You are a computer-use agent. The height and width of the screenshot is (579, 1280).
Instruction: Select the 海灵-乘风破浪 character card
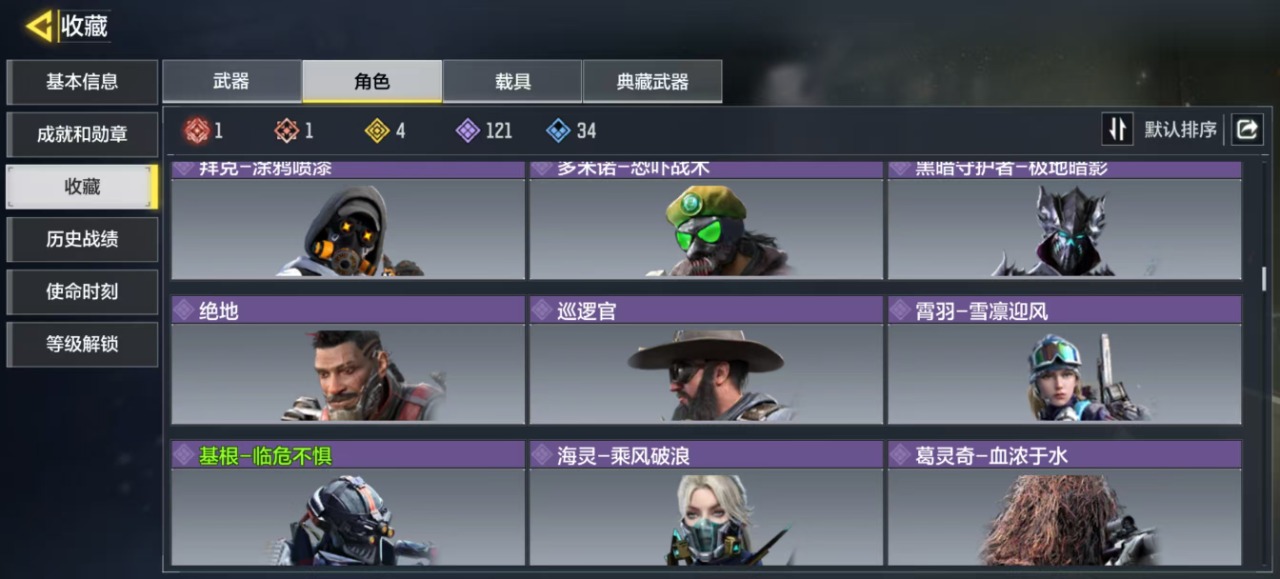pos(706,504)
